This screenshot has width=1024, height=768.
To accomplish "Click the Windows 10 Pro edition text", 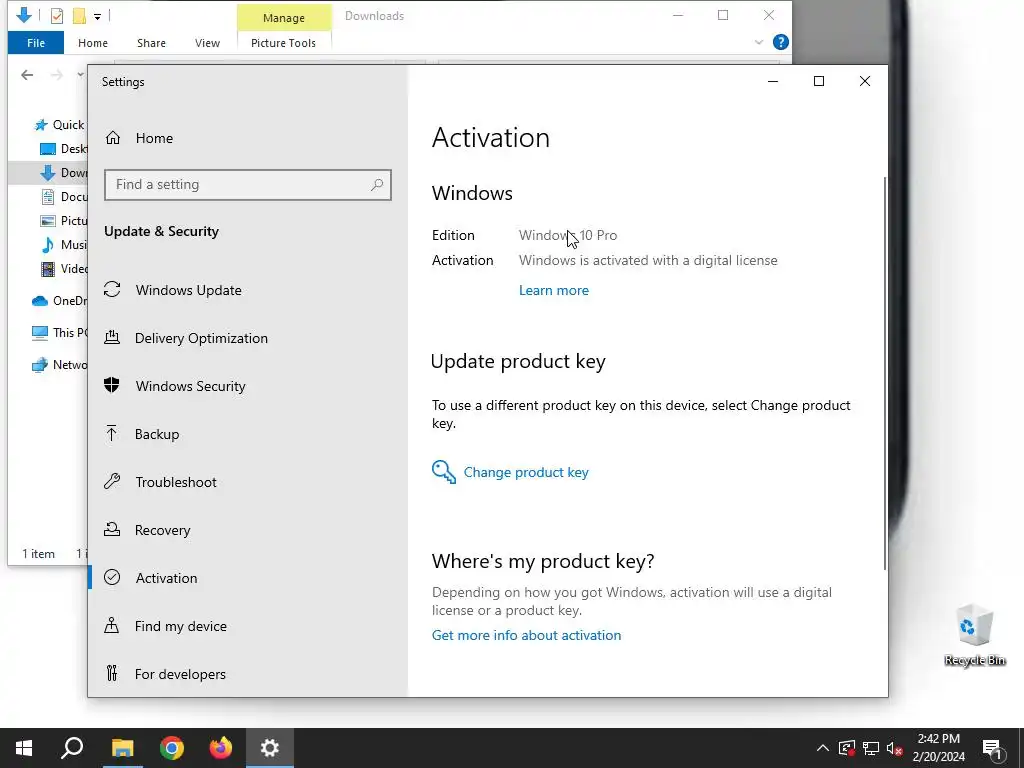I will (x=568, y=235).
